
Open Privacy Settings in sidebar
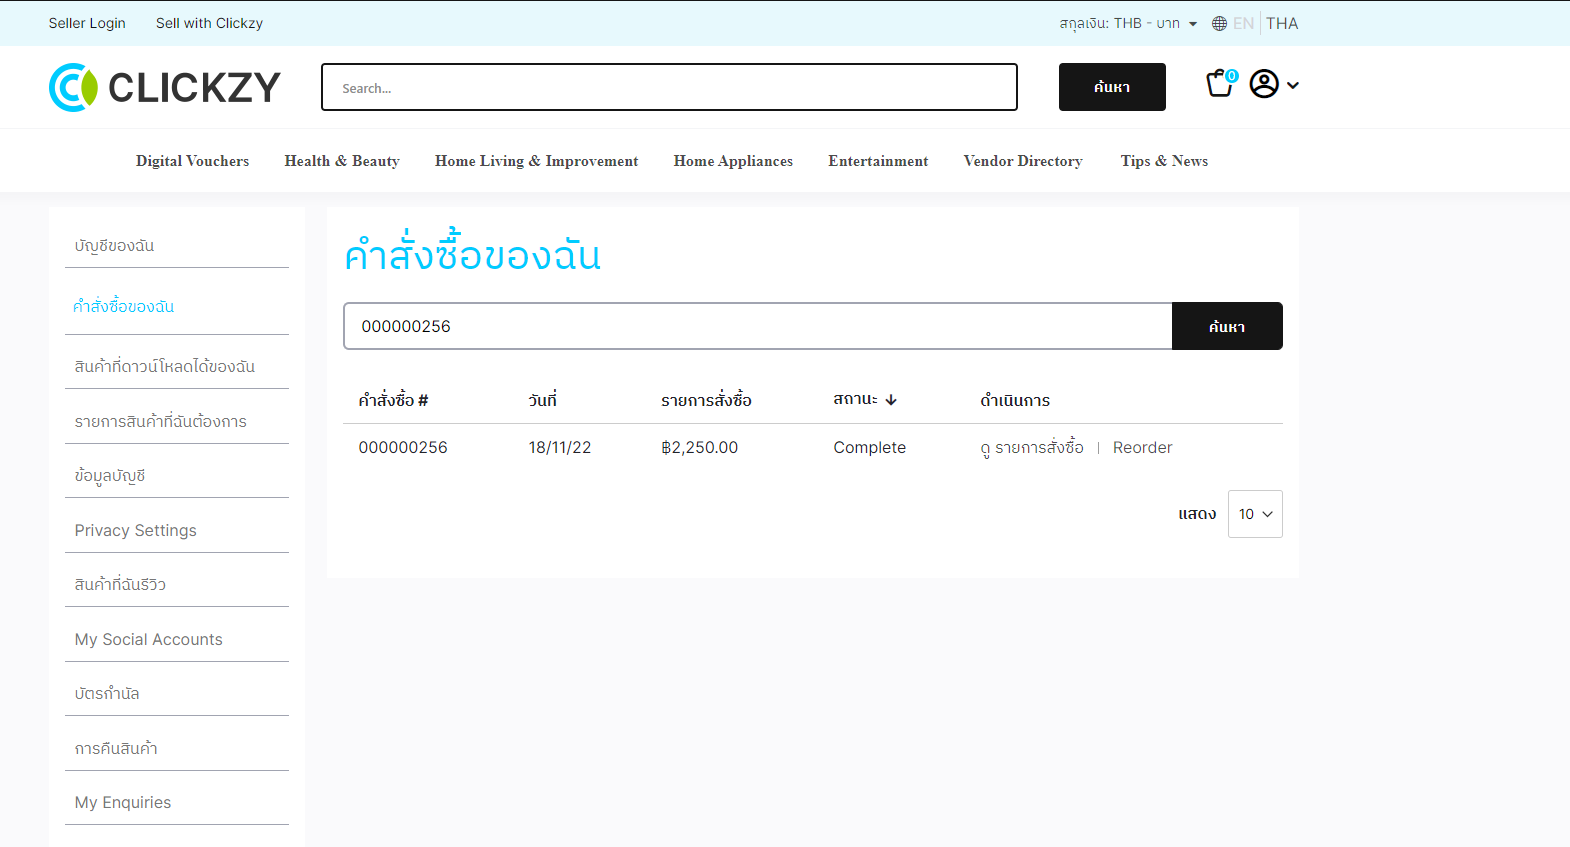click(x=136, y=530)
